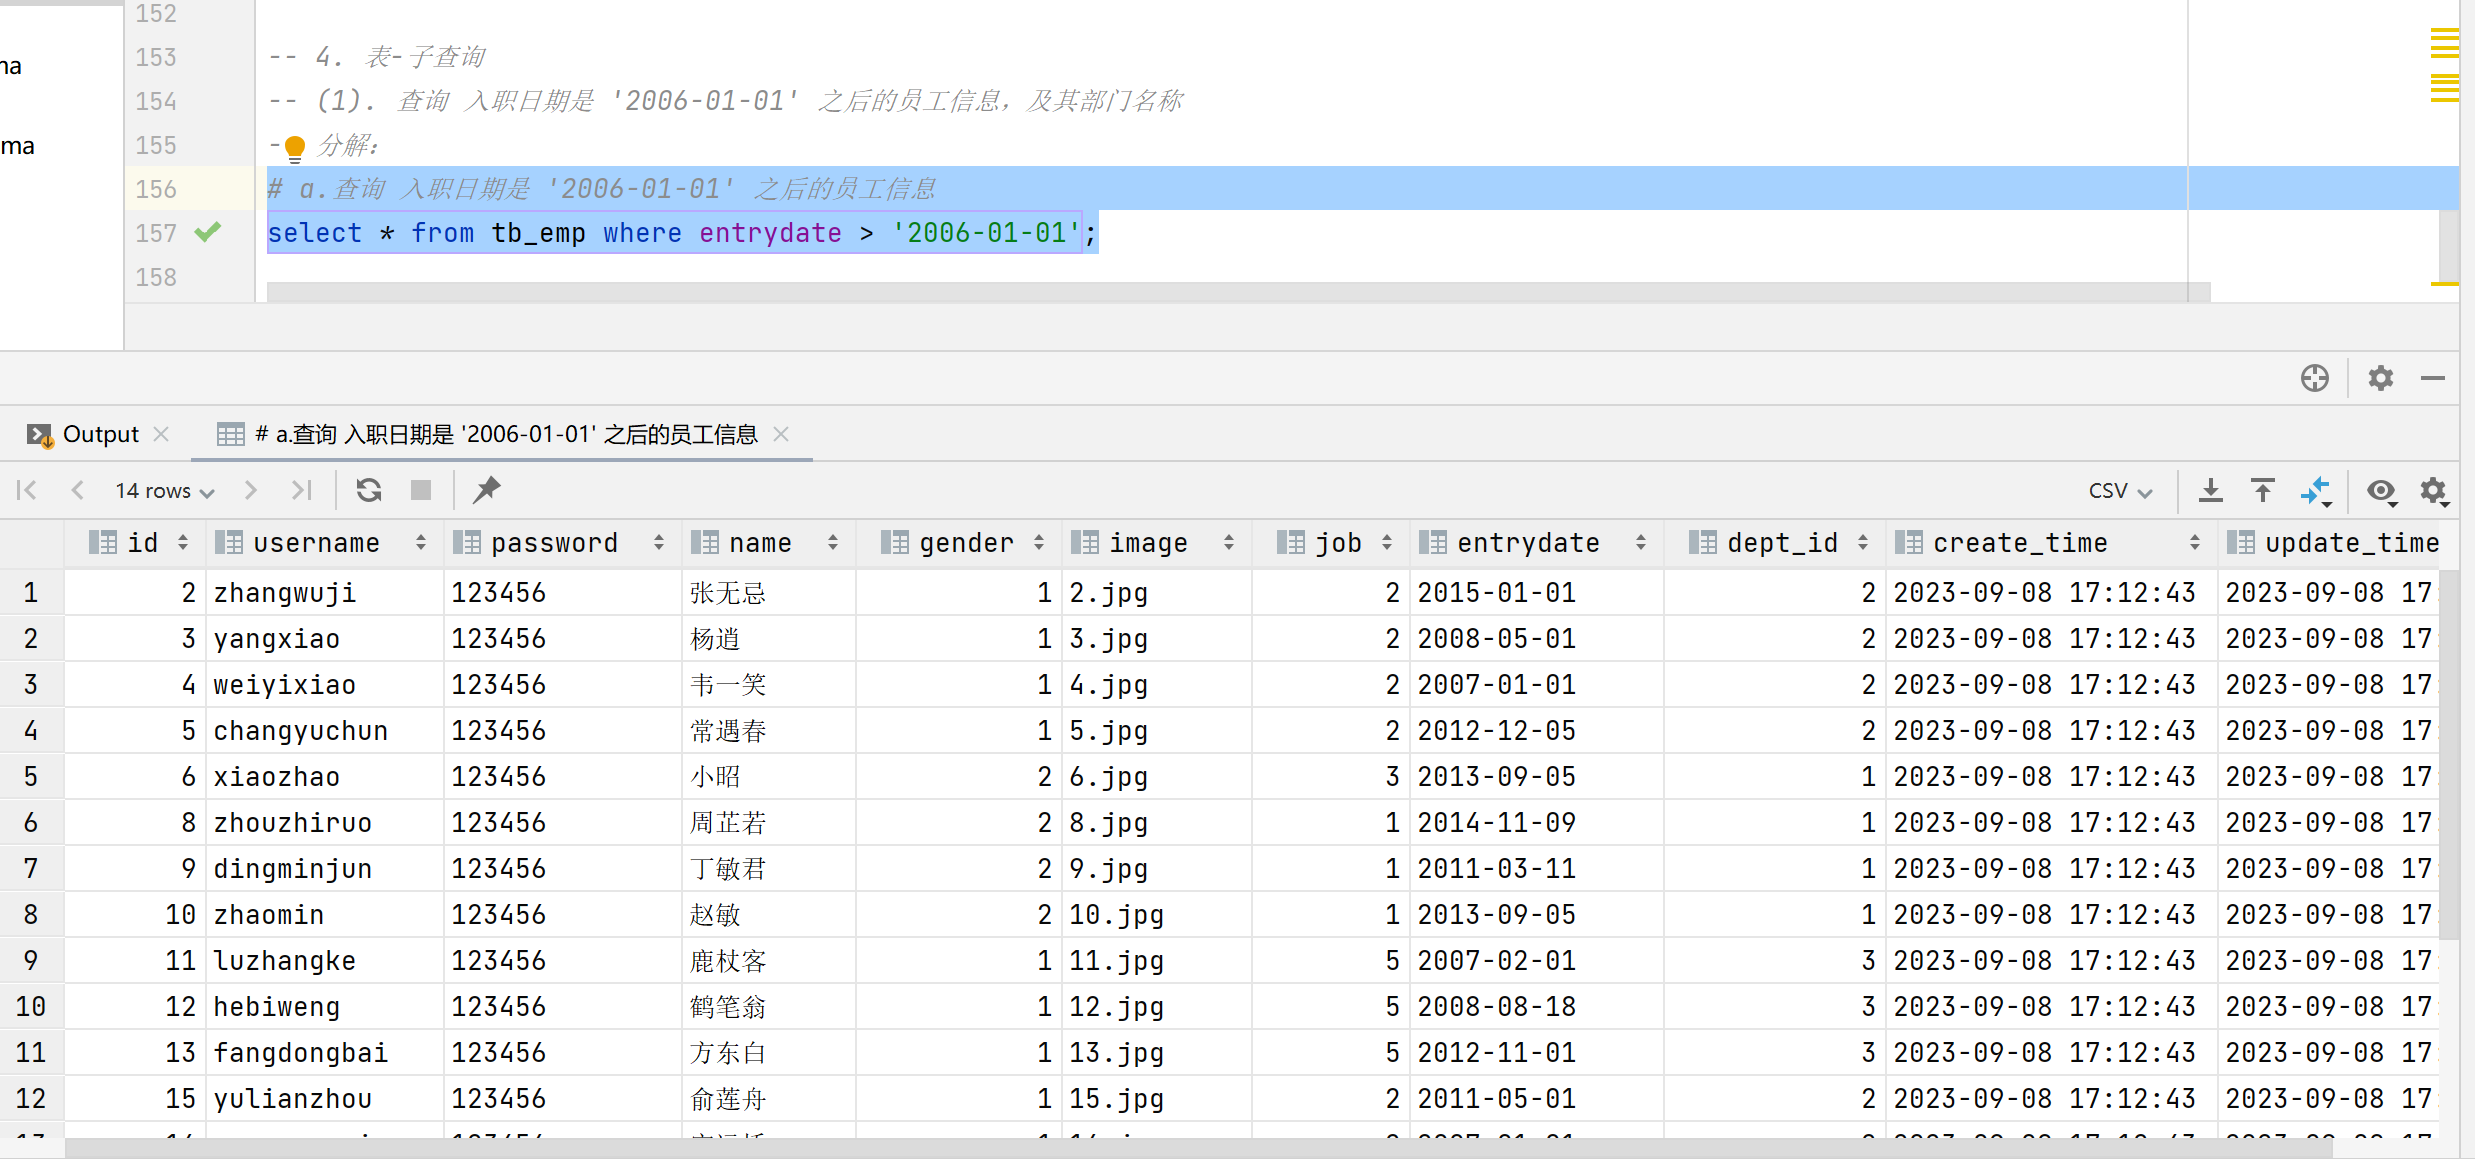Toggle the eye view options icon
The height and width of the screenshot is (1159, 2475).
tap(2381, 490)
